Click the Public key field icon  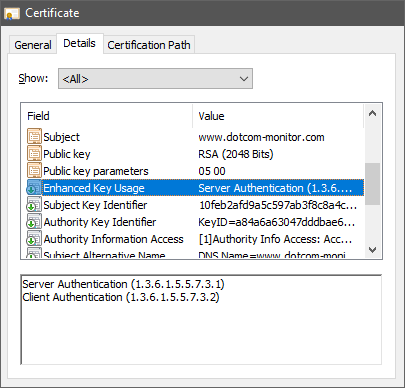point(34,154)
